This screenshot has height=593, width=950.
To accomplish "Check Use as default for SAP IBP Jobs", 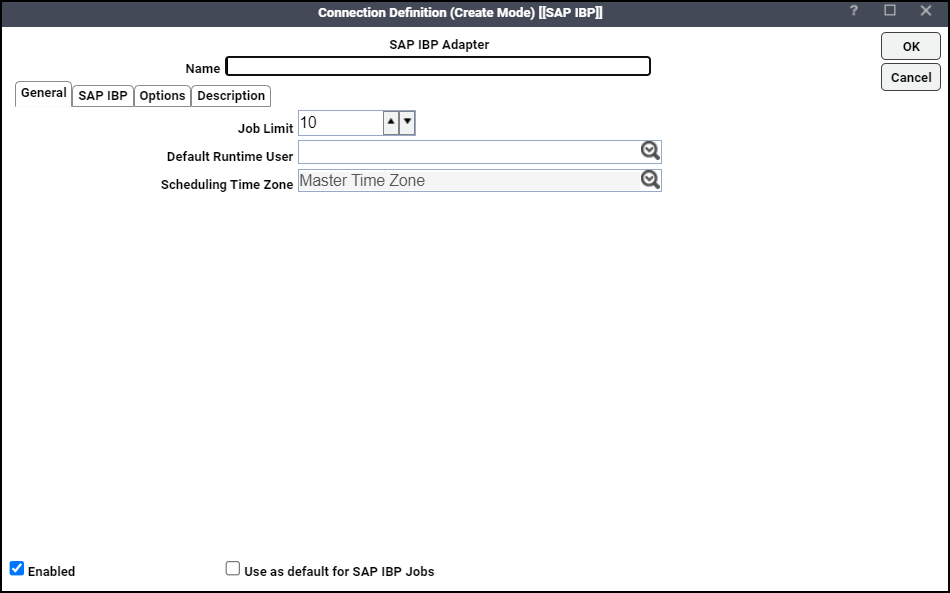I will (x=233, y=568).
